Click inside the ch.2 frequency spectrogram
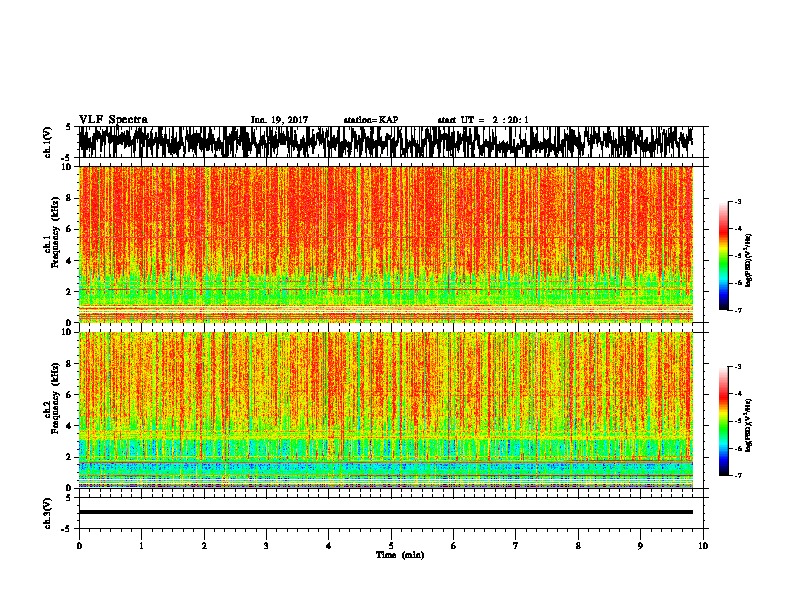 pos(385,410)
